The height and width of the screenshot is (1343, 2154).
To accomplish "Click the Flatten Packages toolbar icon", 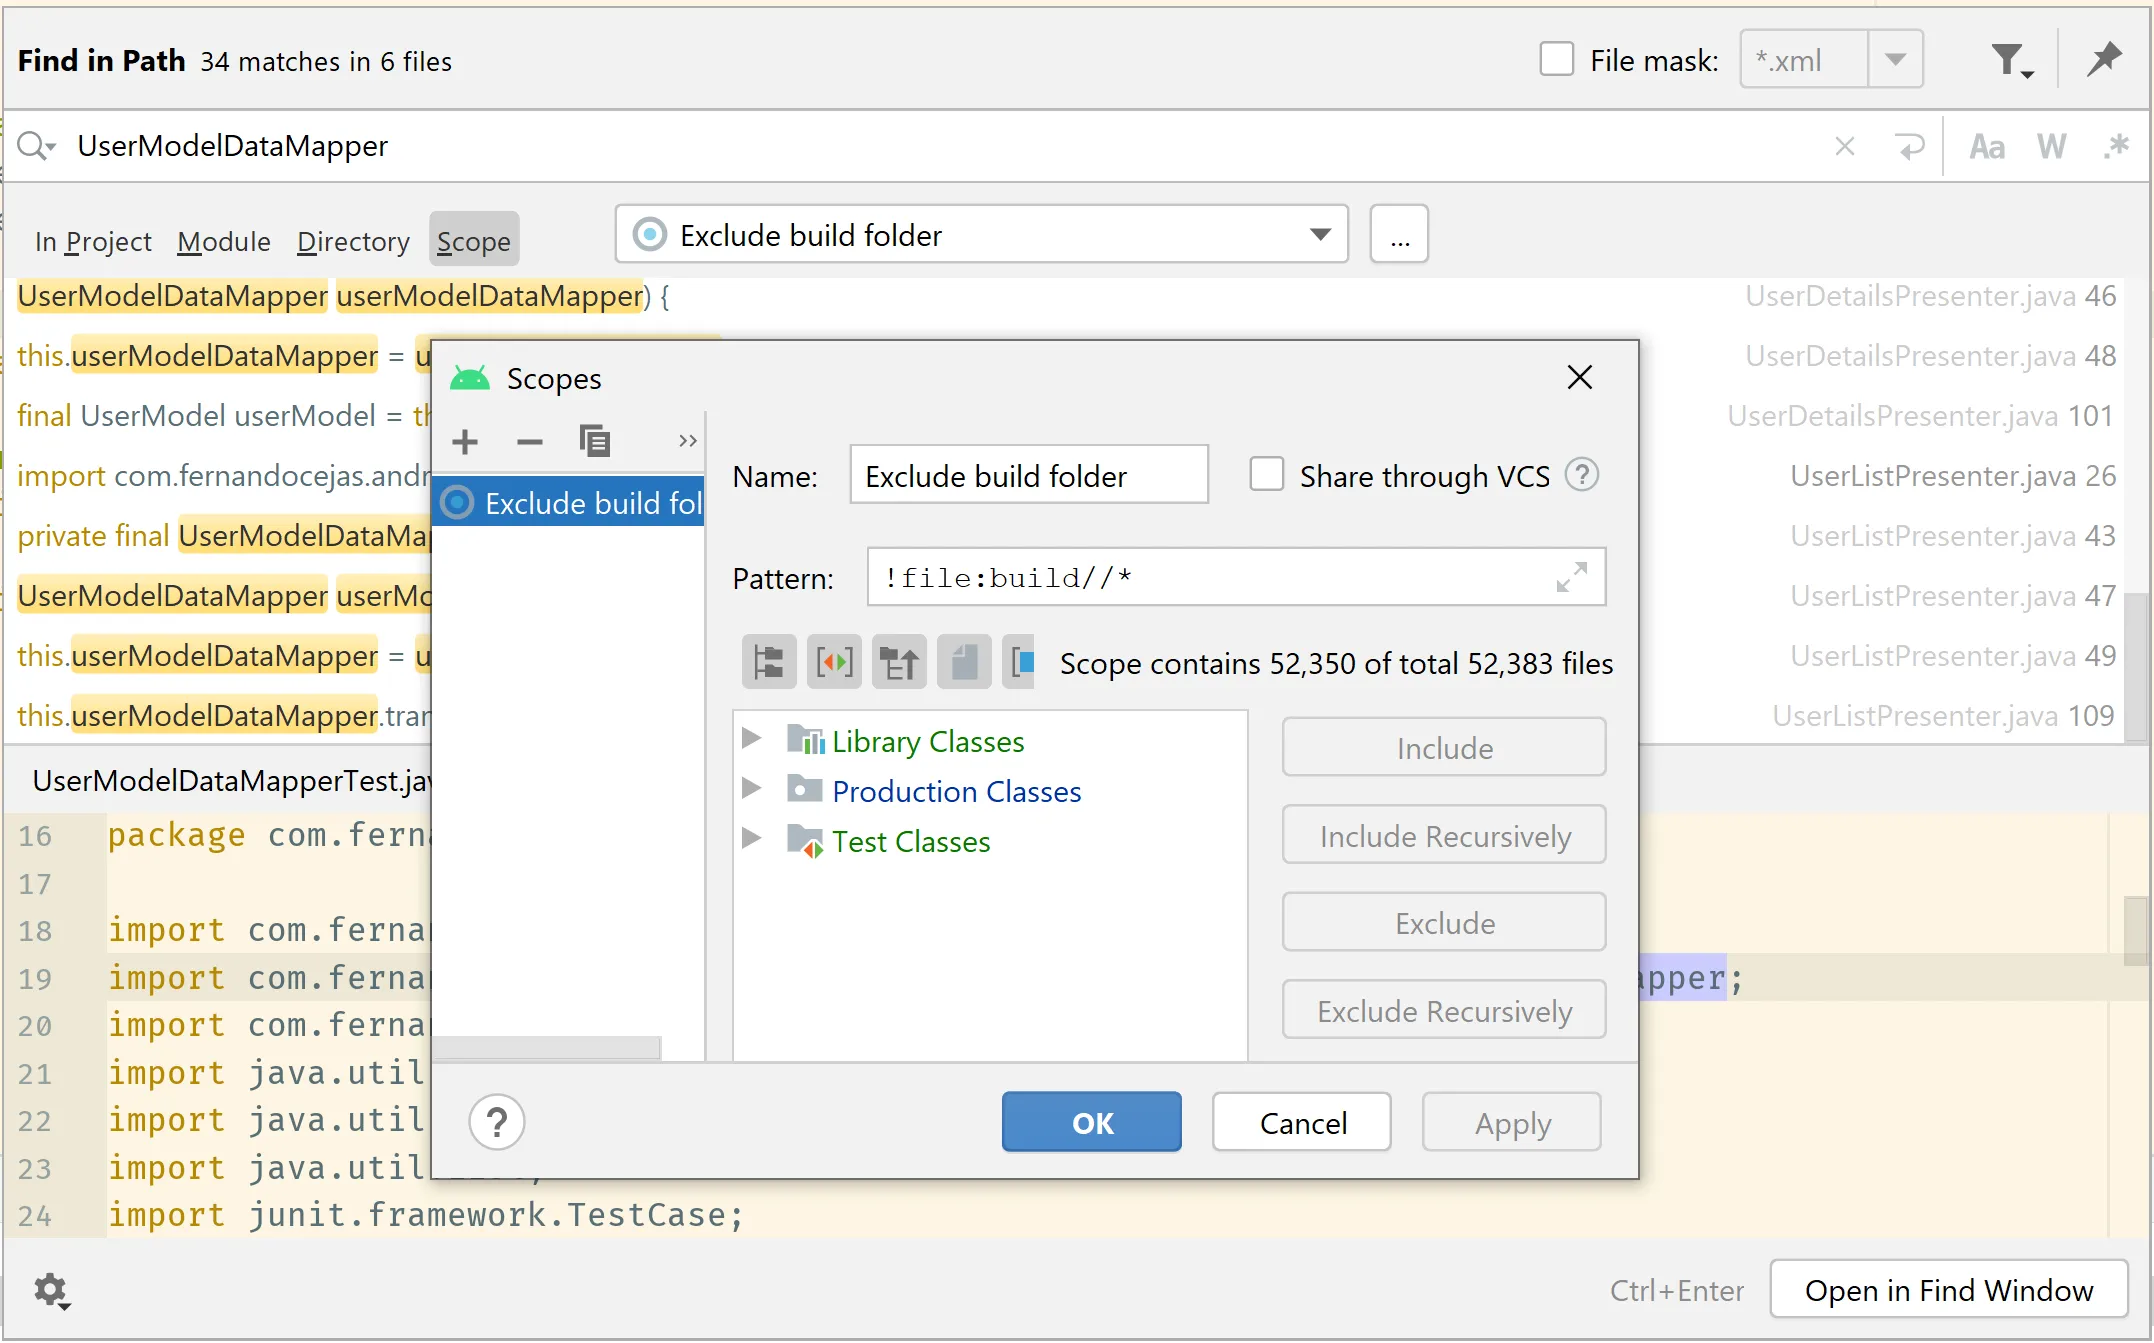I will (x=769, y=663).
